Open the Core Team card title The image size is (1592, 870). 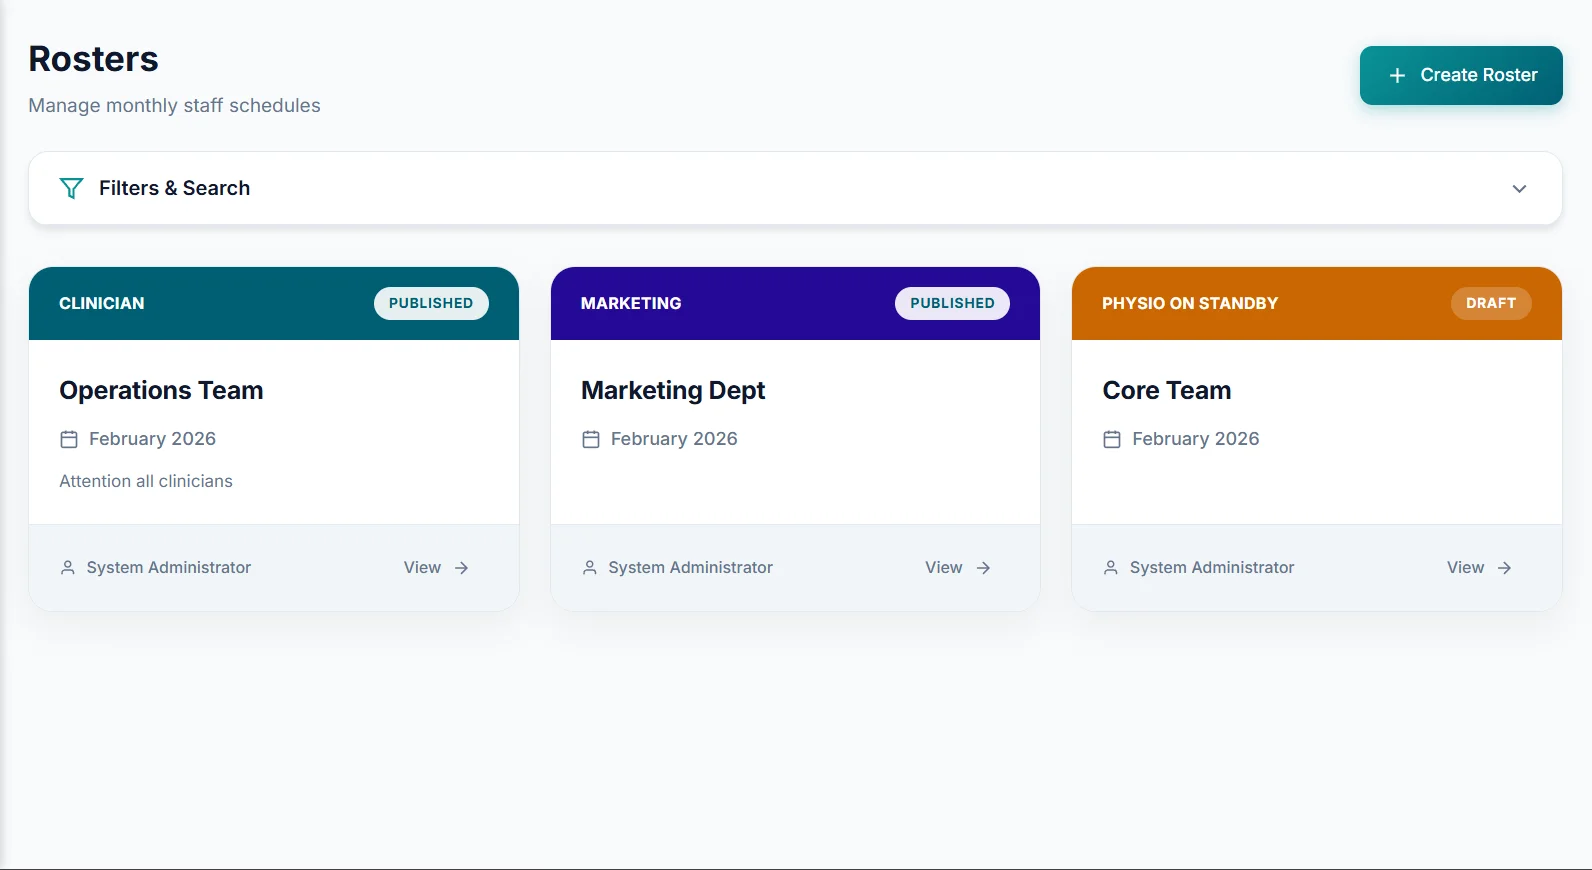pyautogui.click(x=1166, y=390)
